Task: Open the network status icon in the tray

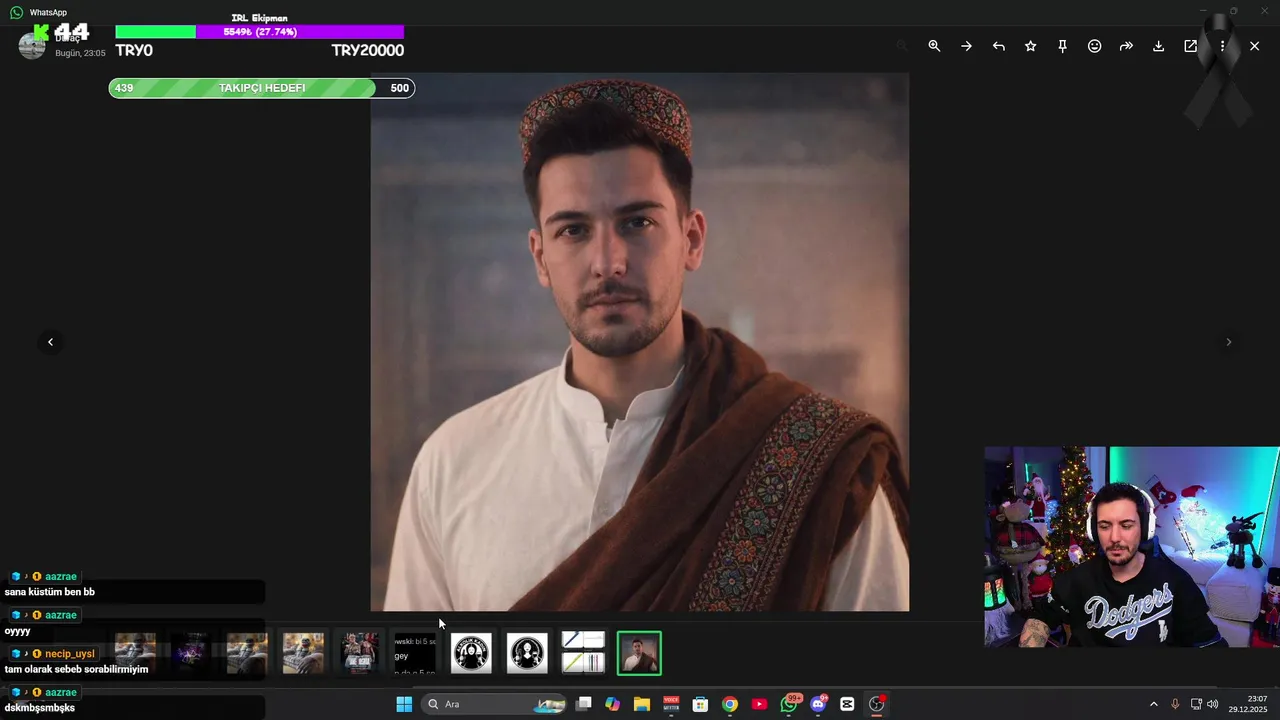Action: point(1196,704)
